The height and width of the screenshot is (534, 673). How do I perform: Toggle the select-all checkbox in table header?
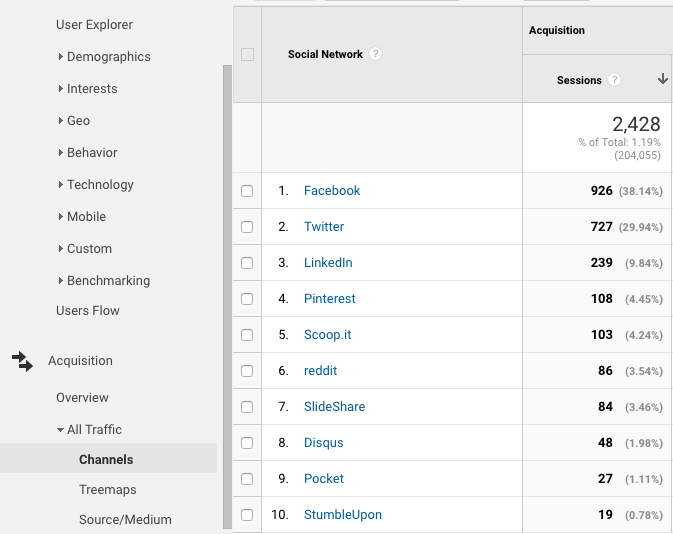click(247, 55)
